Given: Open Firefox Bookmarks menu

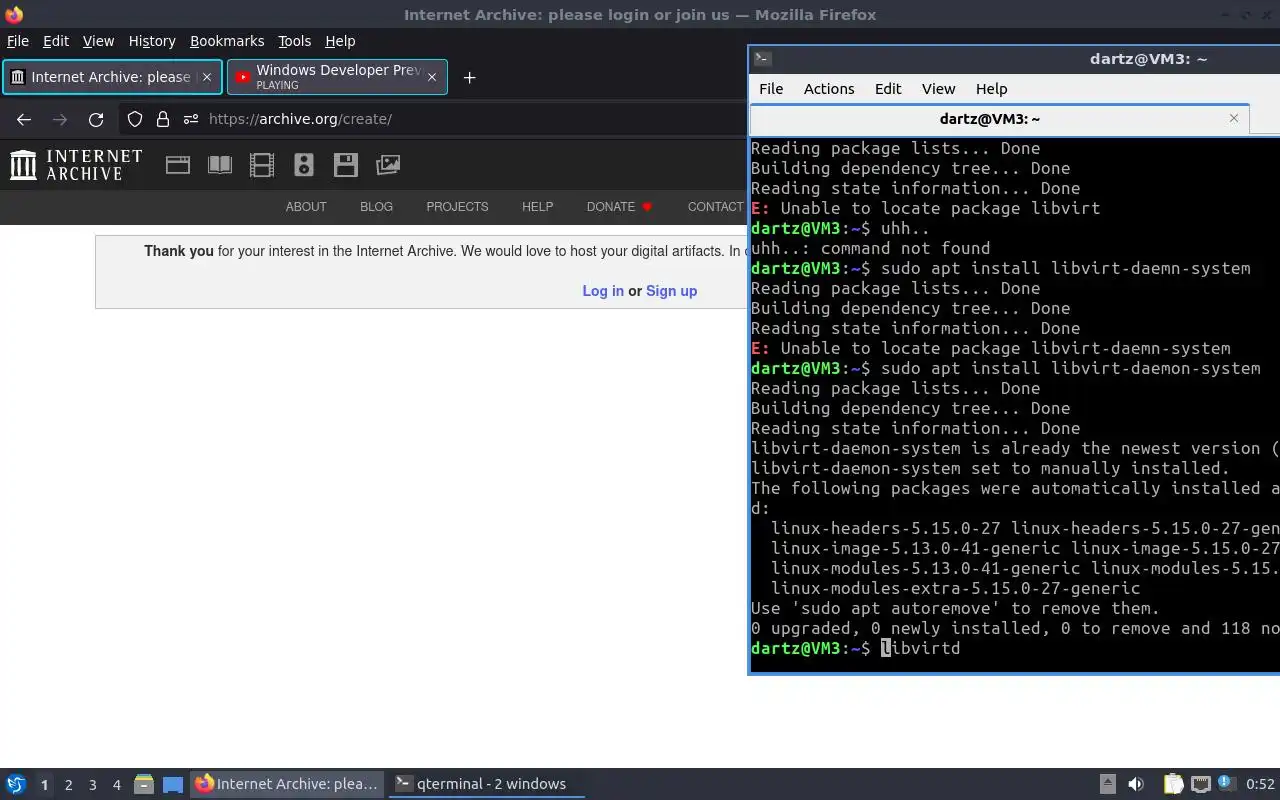Looking at the screenshot, I should [227, 41].
